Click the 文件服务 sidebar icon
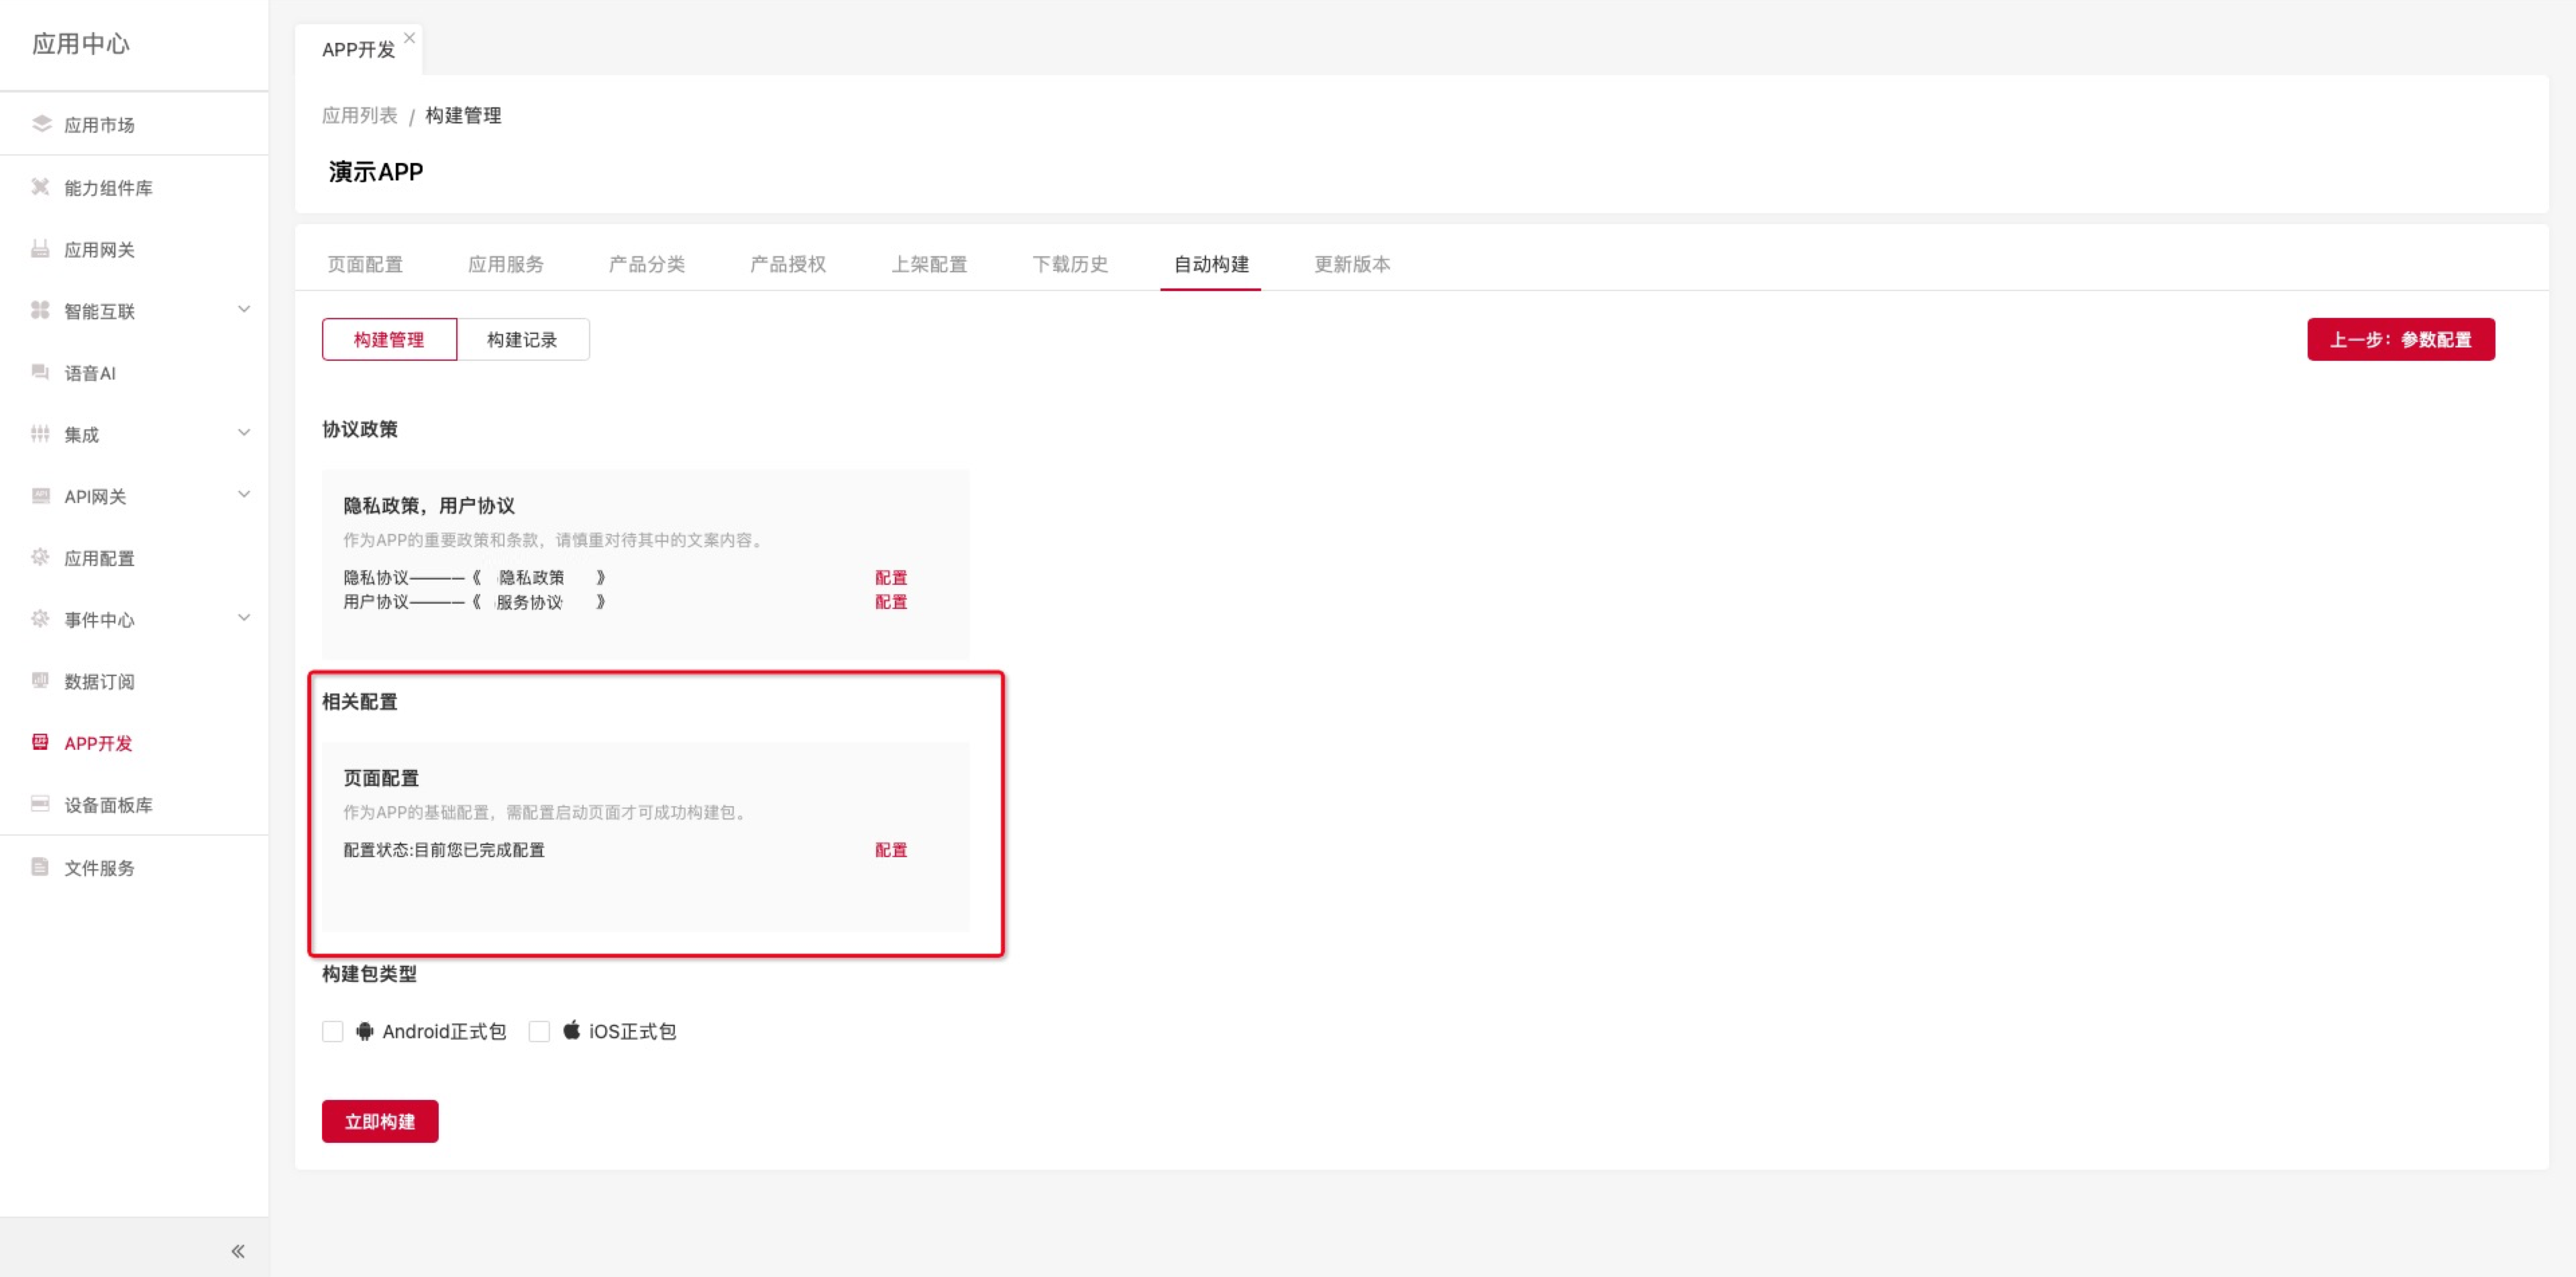 click(40, 867)
